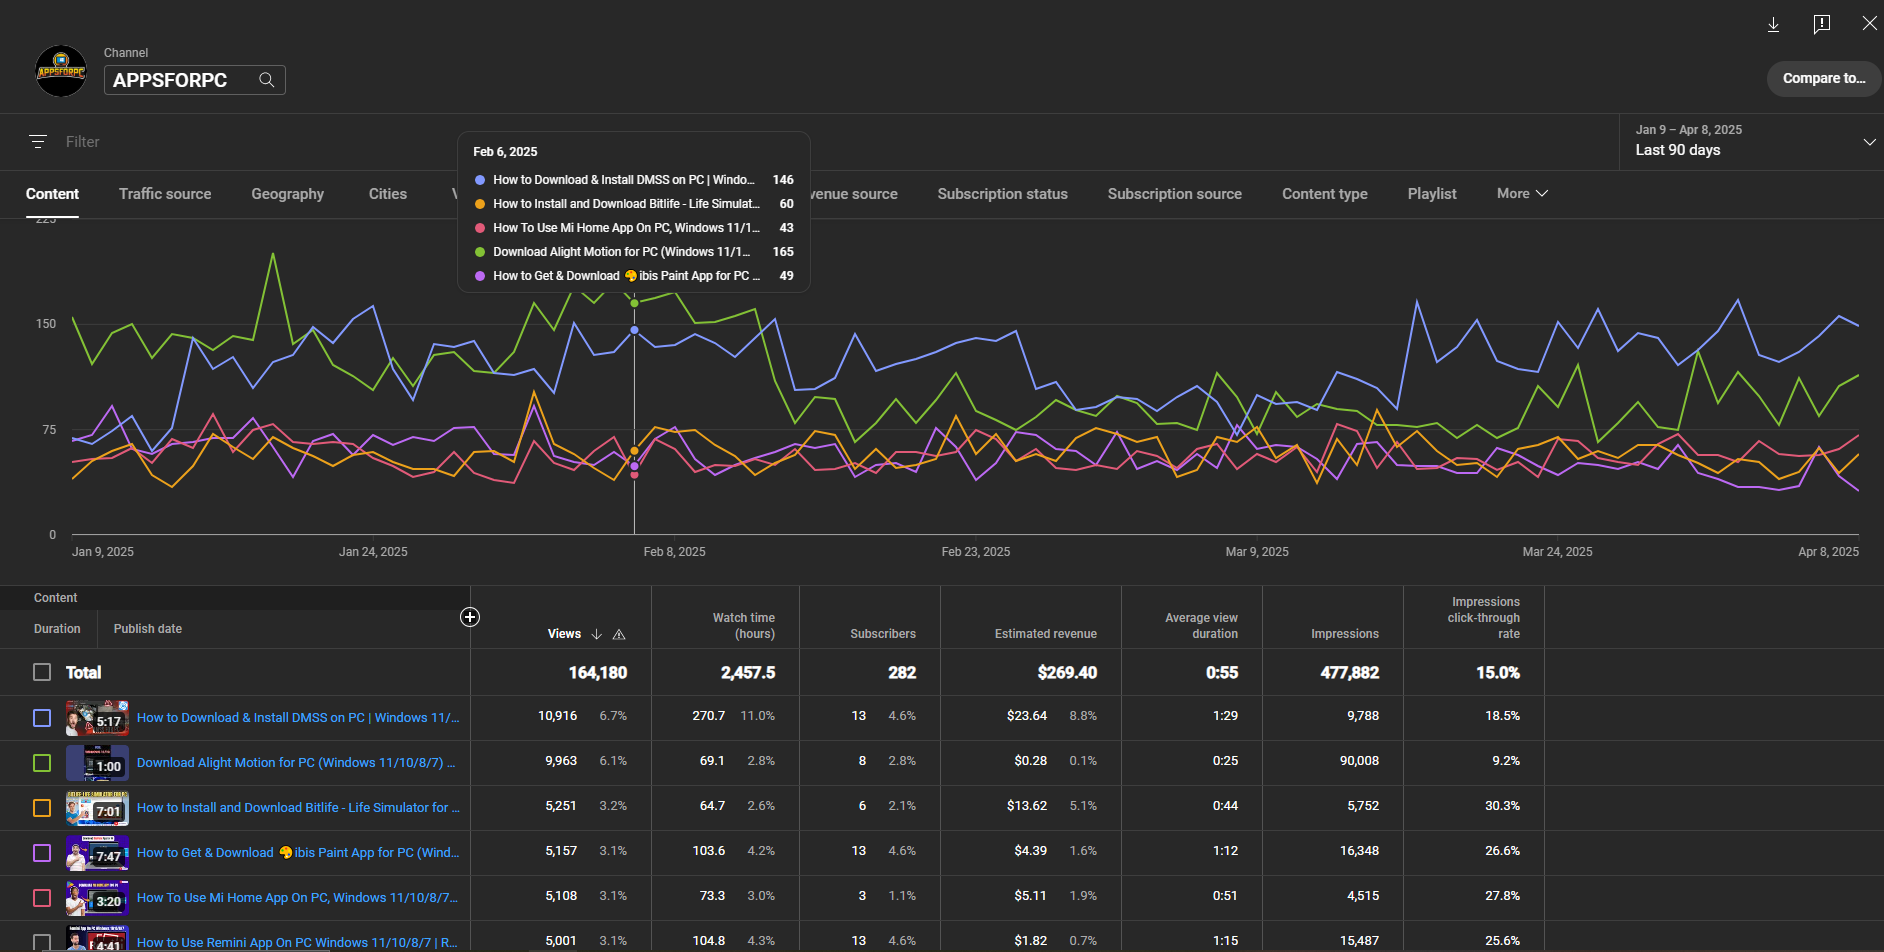Close the analytics advanced mode view

[x=1869, y=23]
